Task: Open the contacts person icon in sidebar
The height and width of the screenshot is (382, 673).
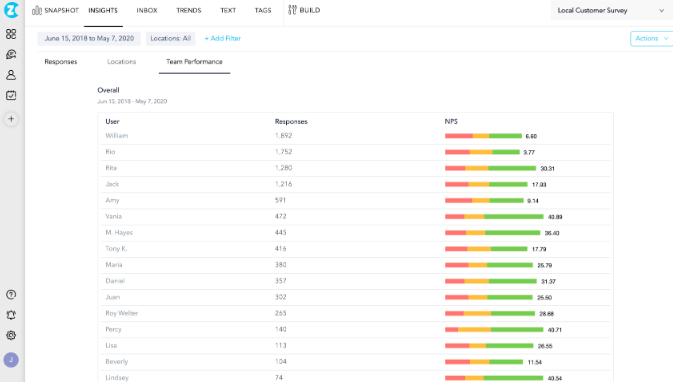Action: [11, 75]
